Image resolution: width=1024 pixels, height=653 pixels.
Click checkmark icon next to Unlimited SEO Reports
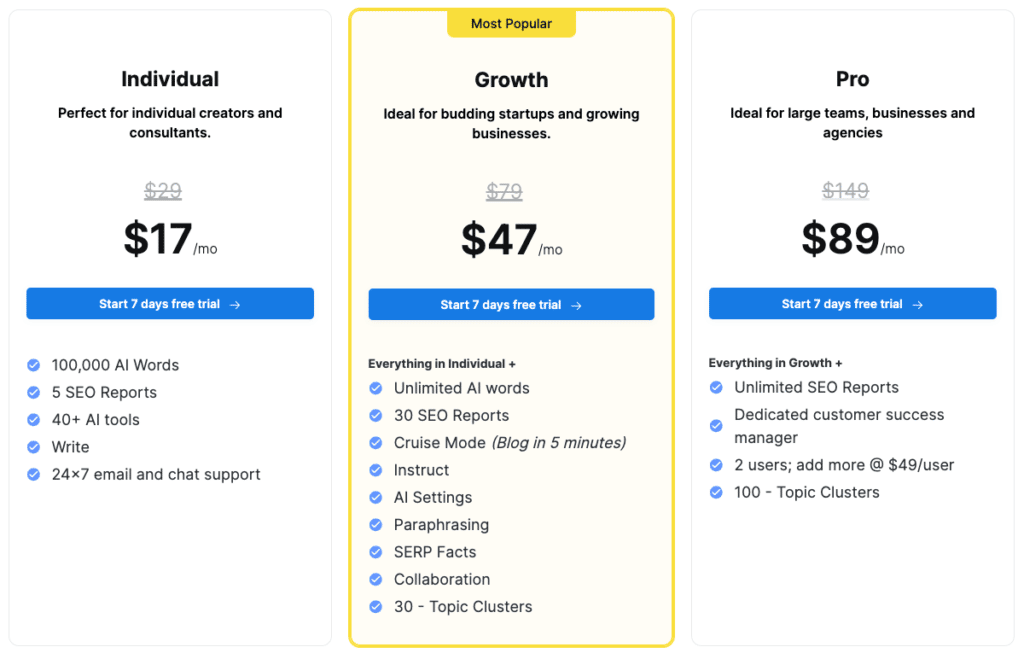[716, 387]
